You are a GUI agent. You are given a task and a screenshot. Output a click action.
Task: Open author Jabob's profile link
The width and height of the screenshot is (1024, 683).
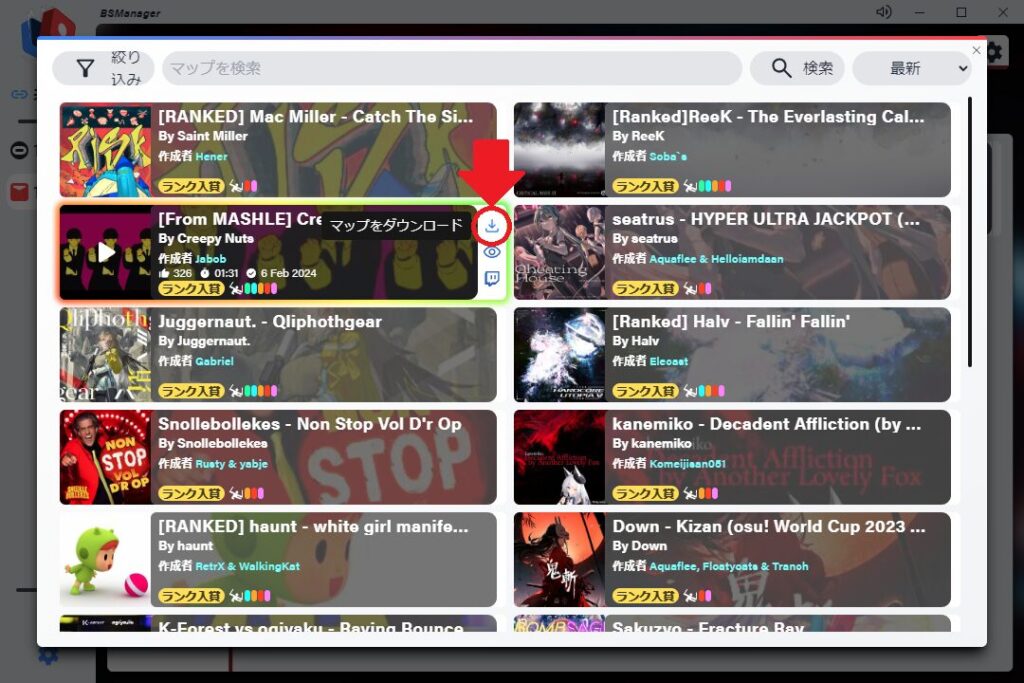210,259
